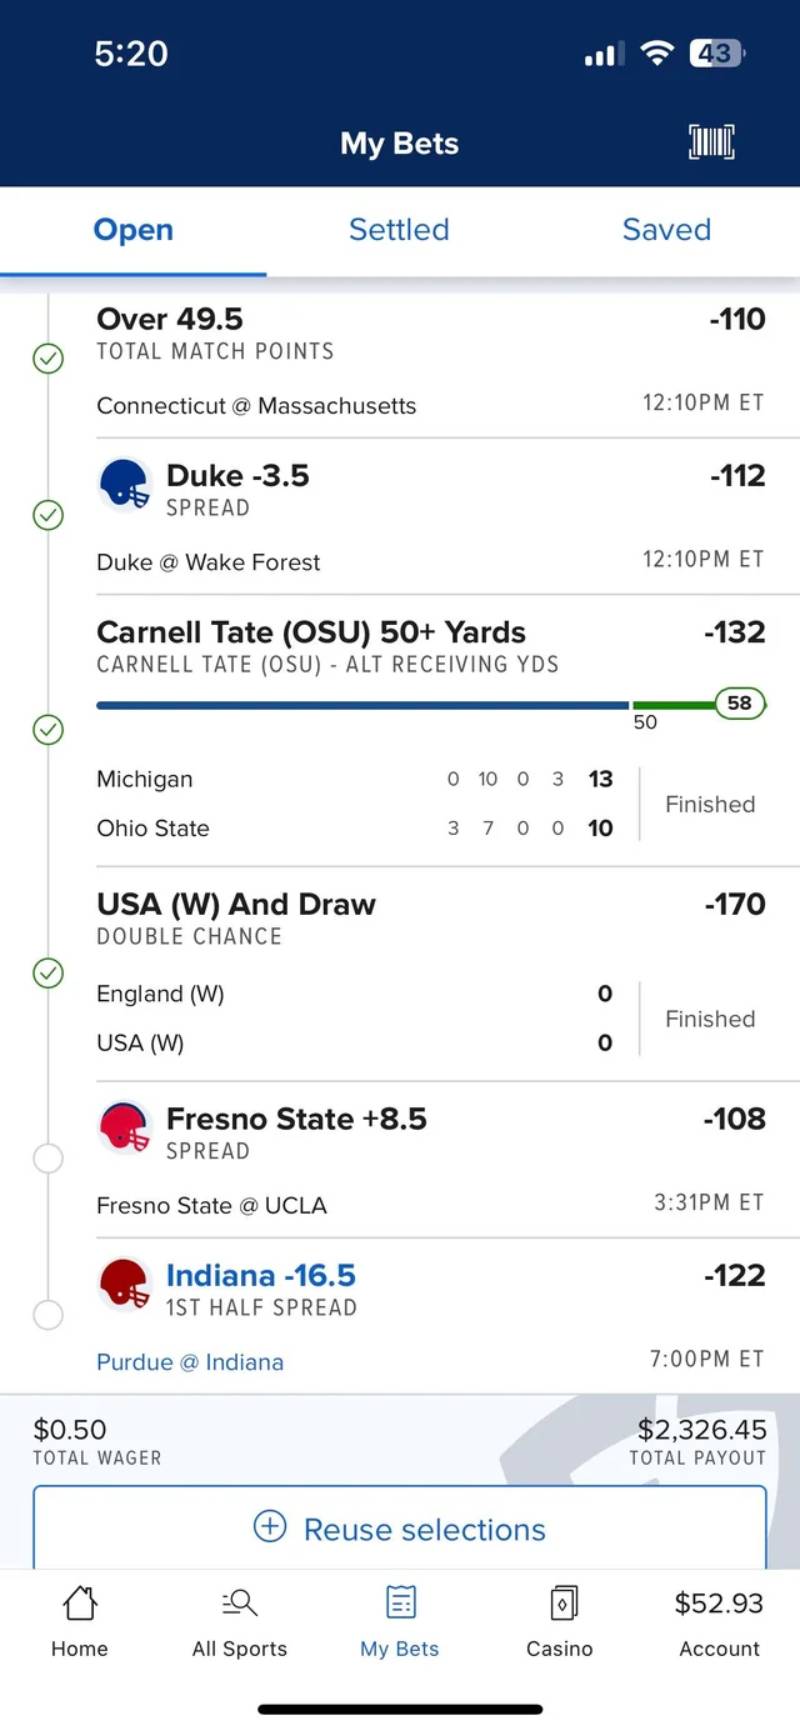Tap the barcode scanner icon
800x1731 pixels.
(711, 142)
